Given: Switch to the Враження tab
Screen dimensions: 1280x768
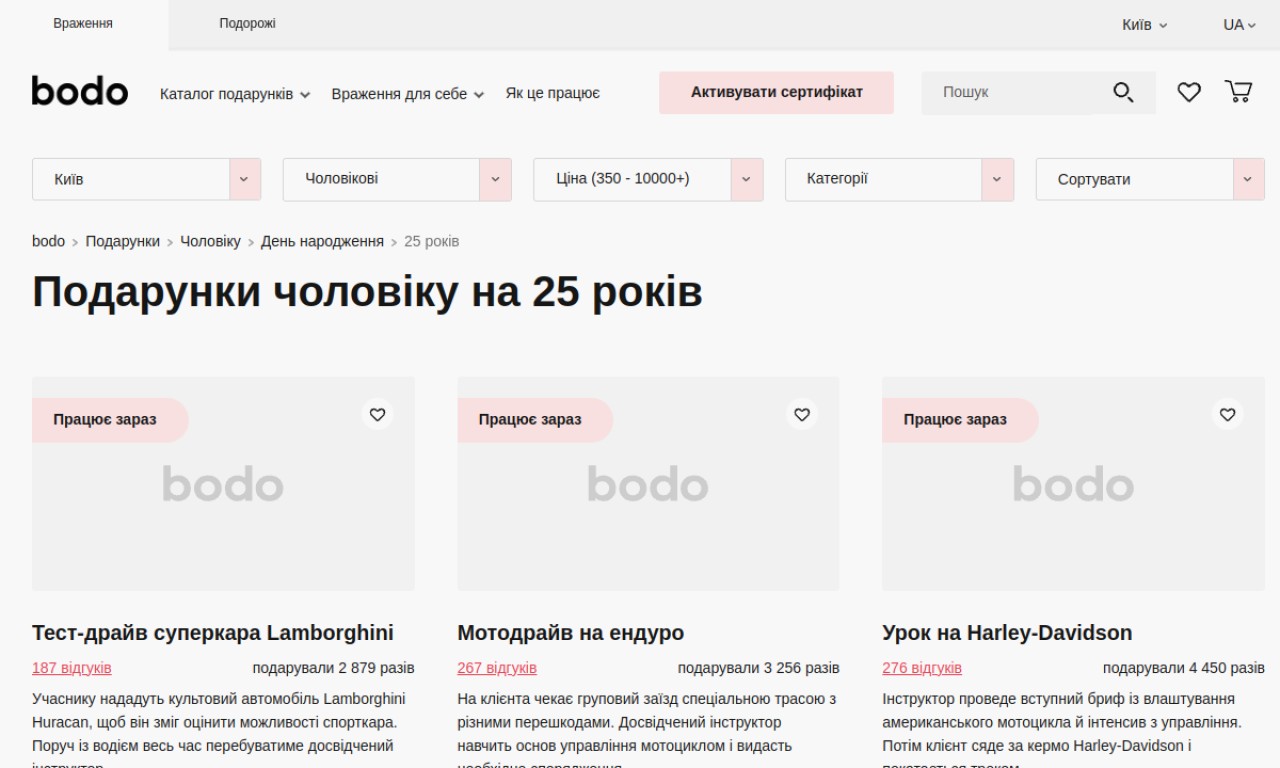Looking at the screenshot, I should (83, 23).
